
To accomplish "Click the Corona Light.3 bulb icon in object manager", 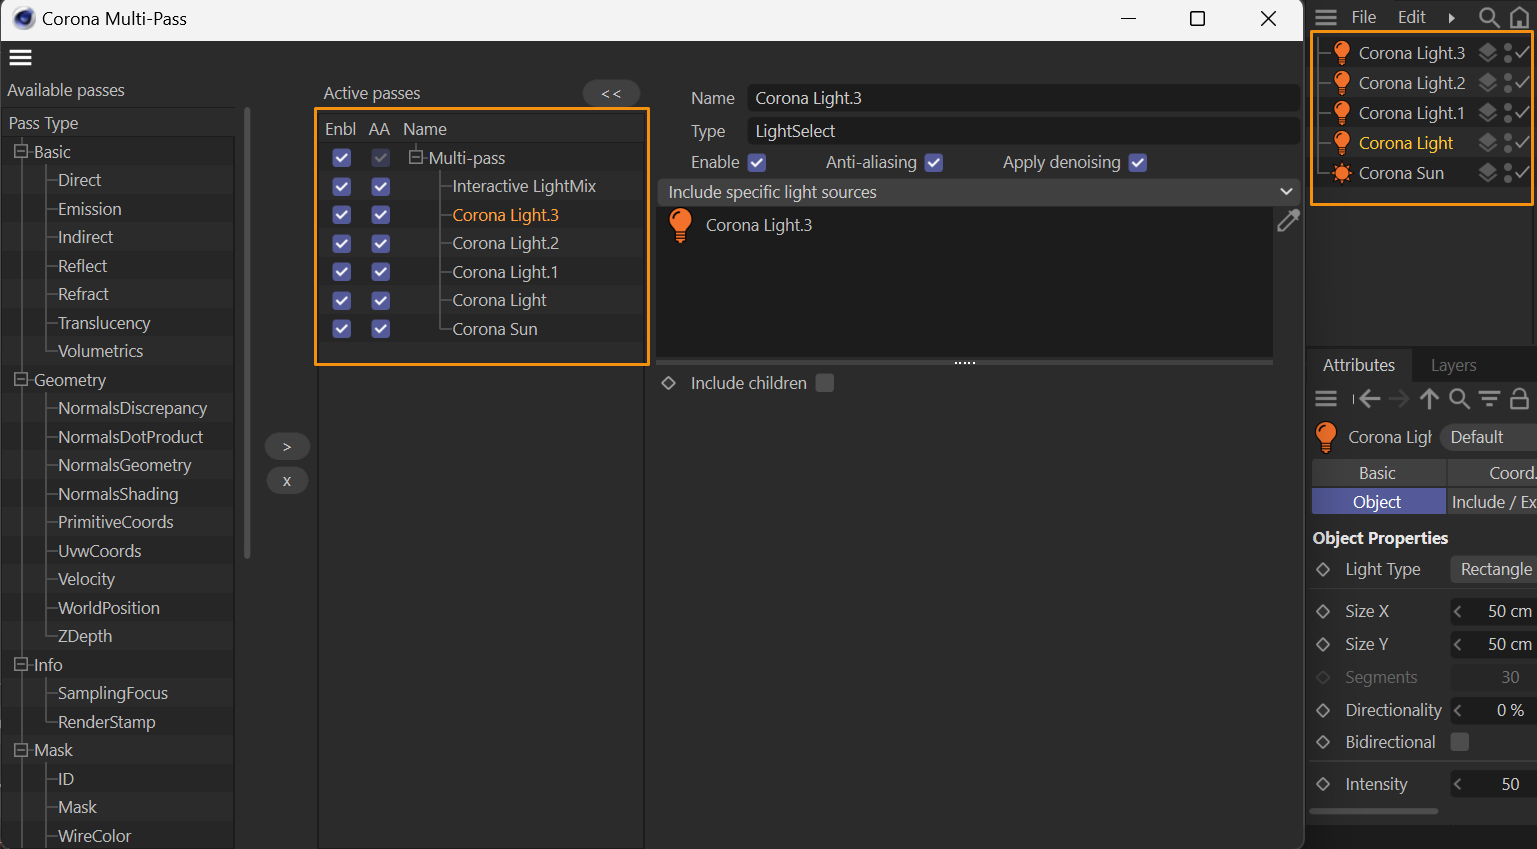I will 1342,53.
